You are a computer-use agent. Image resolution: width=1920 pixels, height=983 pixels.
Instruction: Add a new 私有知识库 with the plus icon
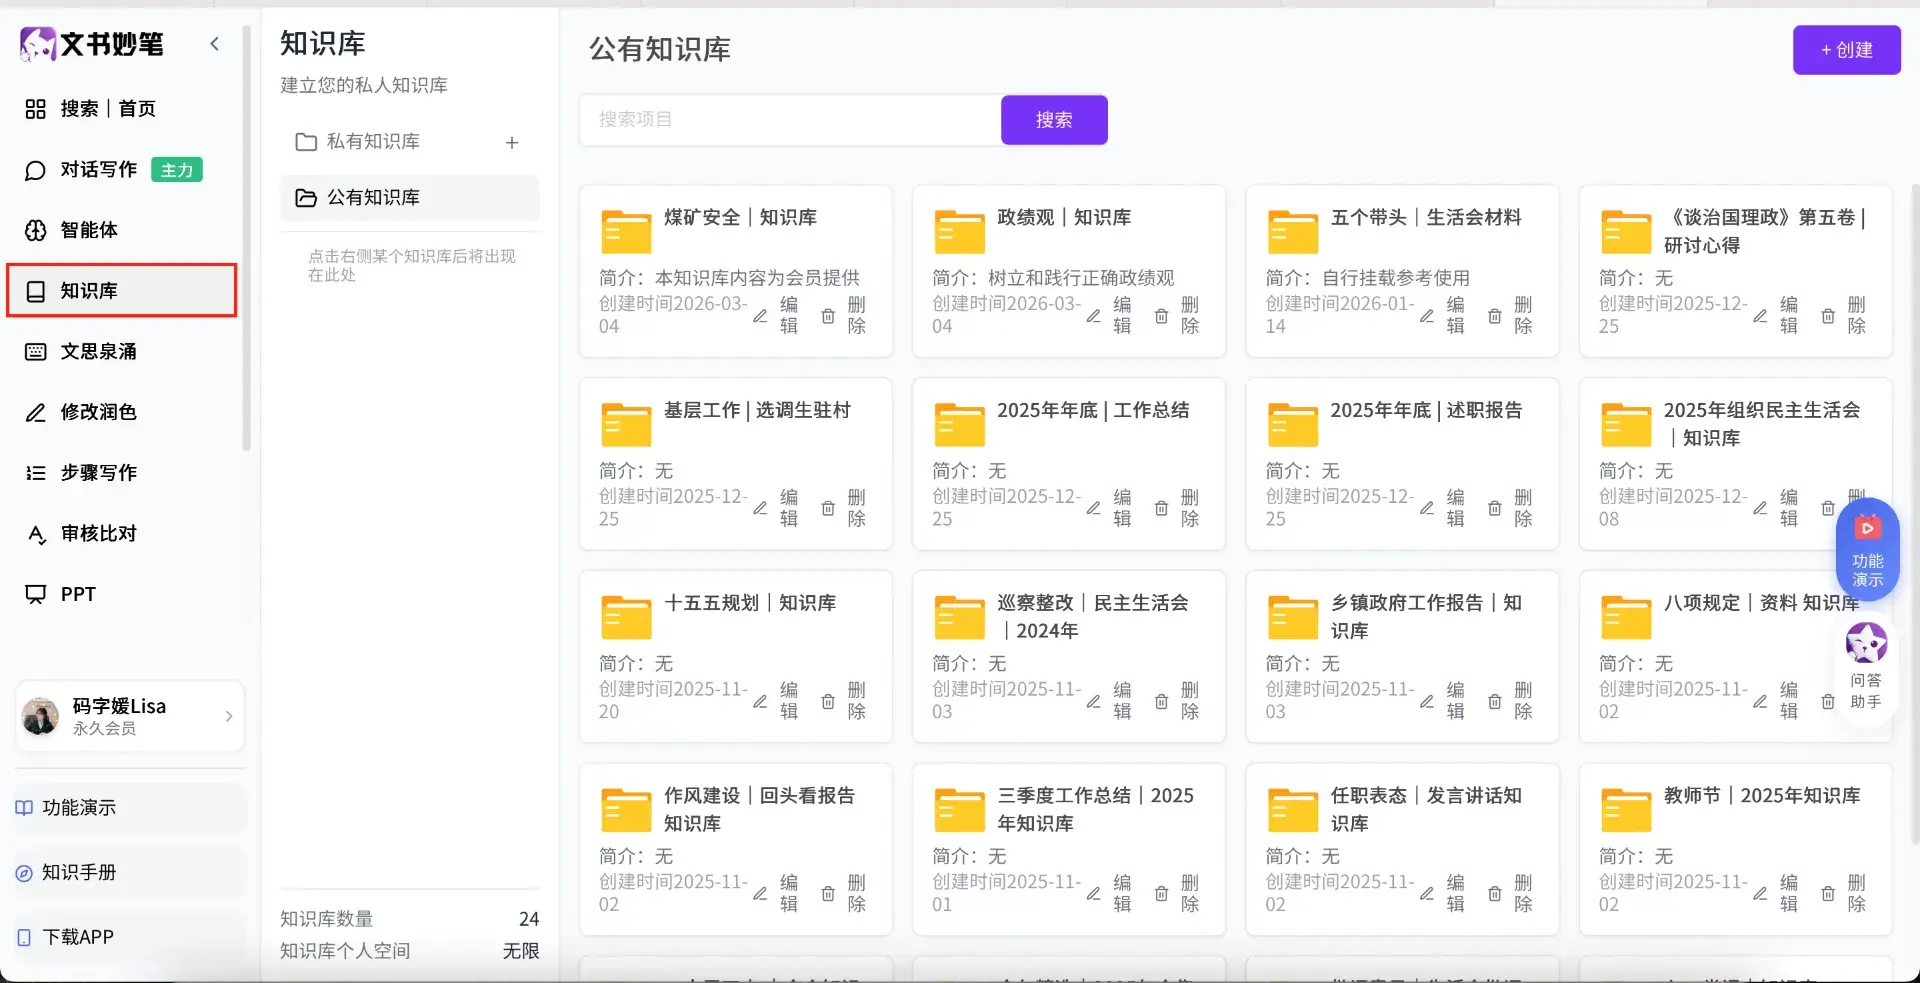[x=512, y=143]
